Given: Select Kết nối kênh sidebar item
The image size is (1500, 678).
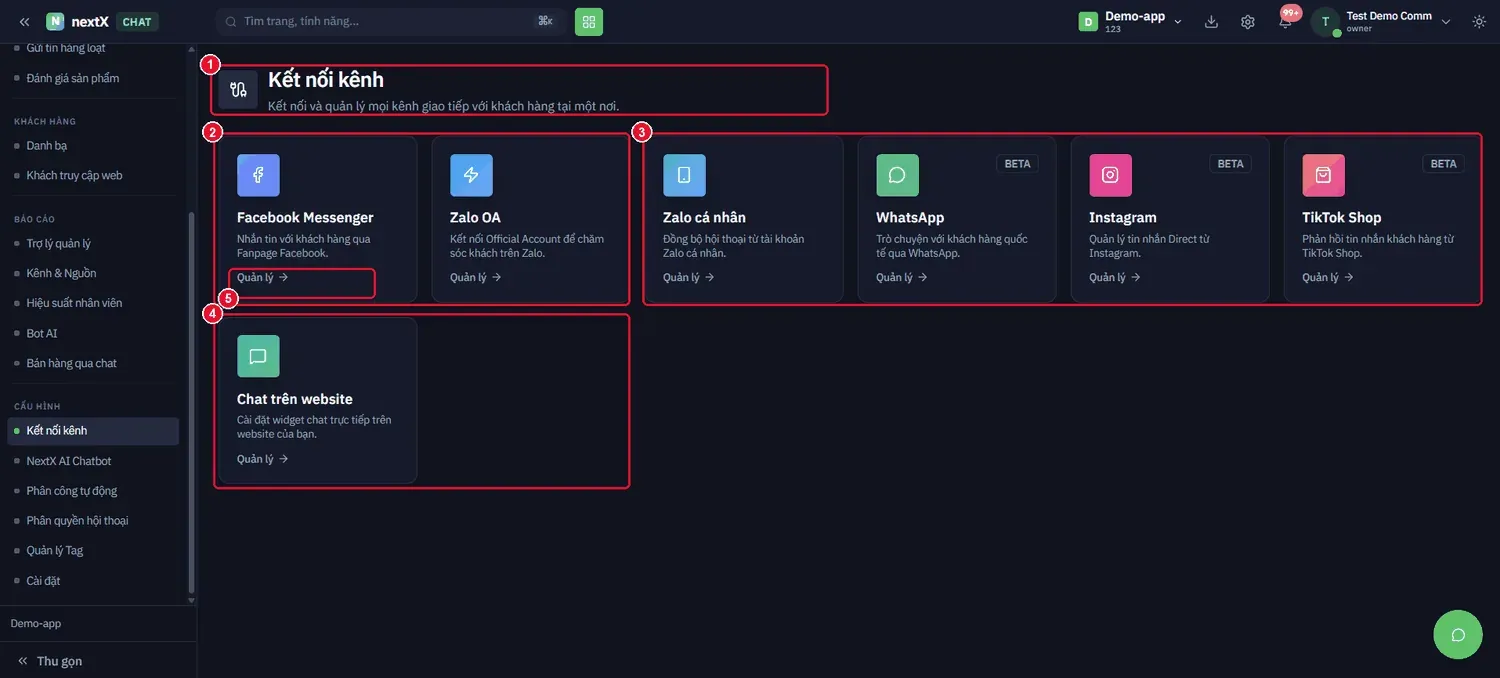Looking at the screenshot, I should click(93, 431).
